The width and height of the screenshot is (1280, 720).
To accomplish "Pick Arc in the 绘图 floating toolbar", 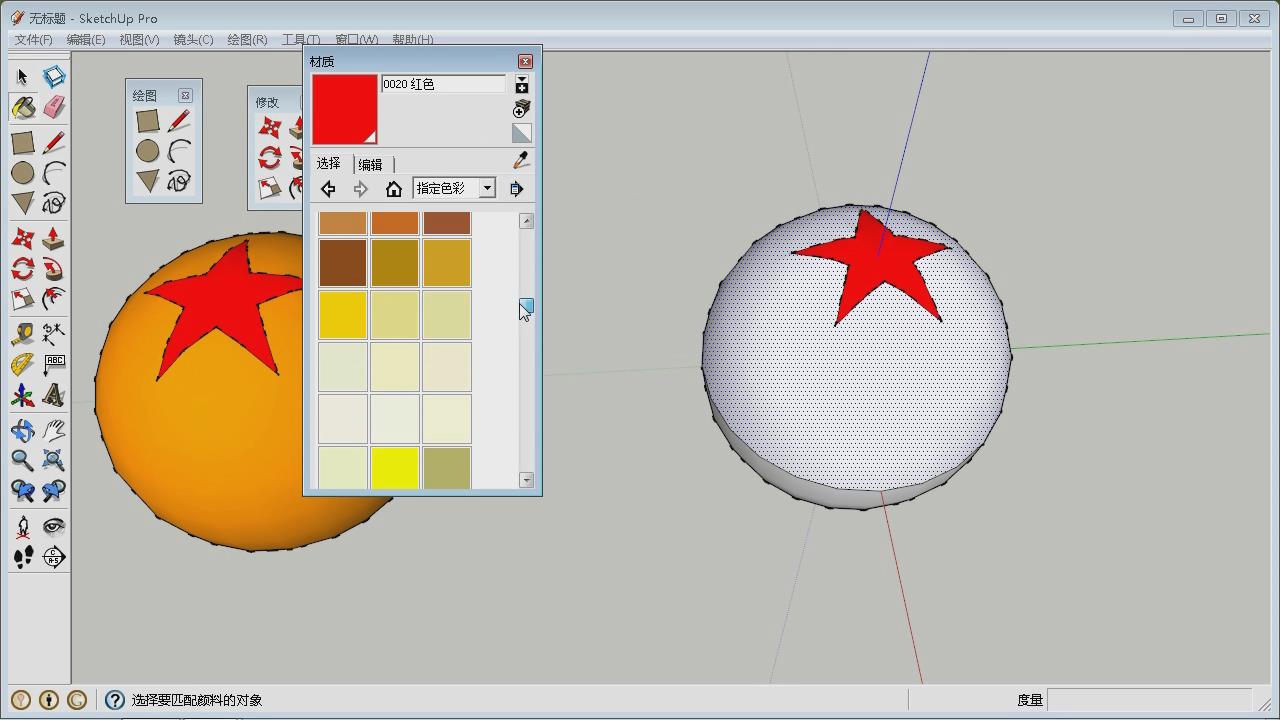I will (179, 151).
